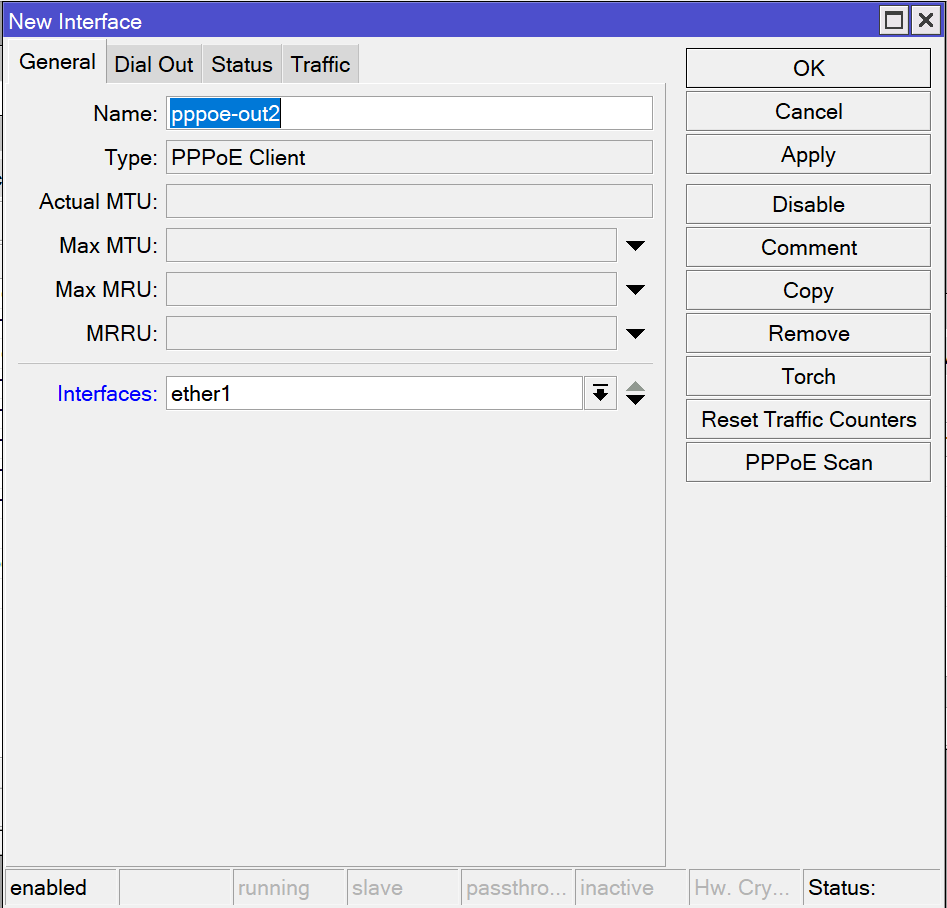Screen dimensions: 947x908
Task: Open the Interfaces dropdown list
Action: pyautogui.click(x=600, y=394)
